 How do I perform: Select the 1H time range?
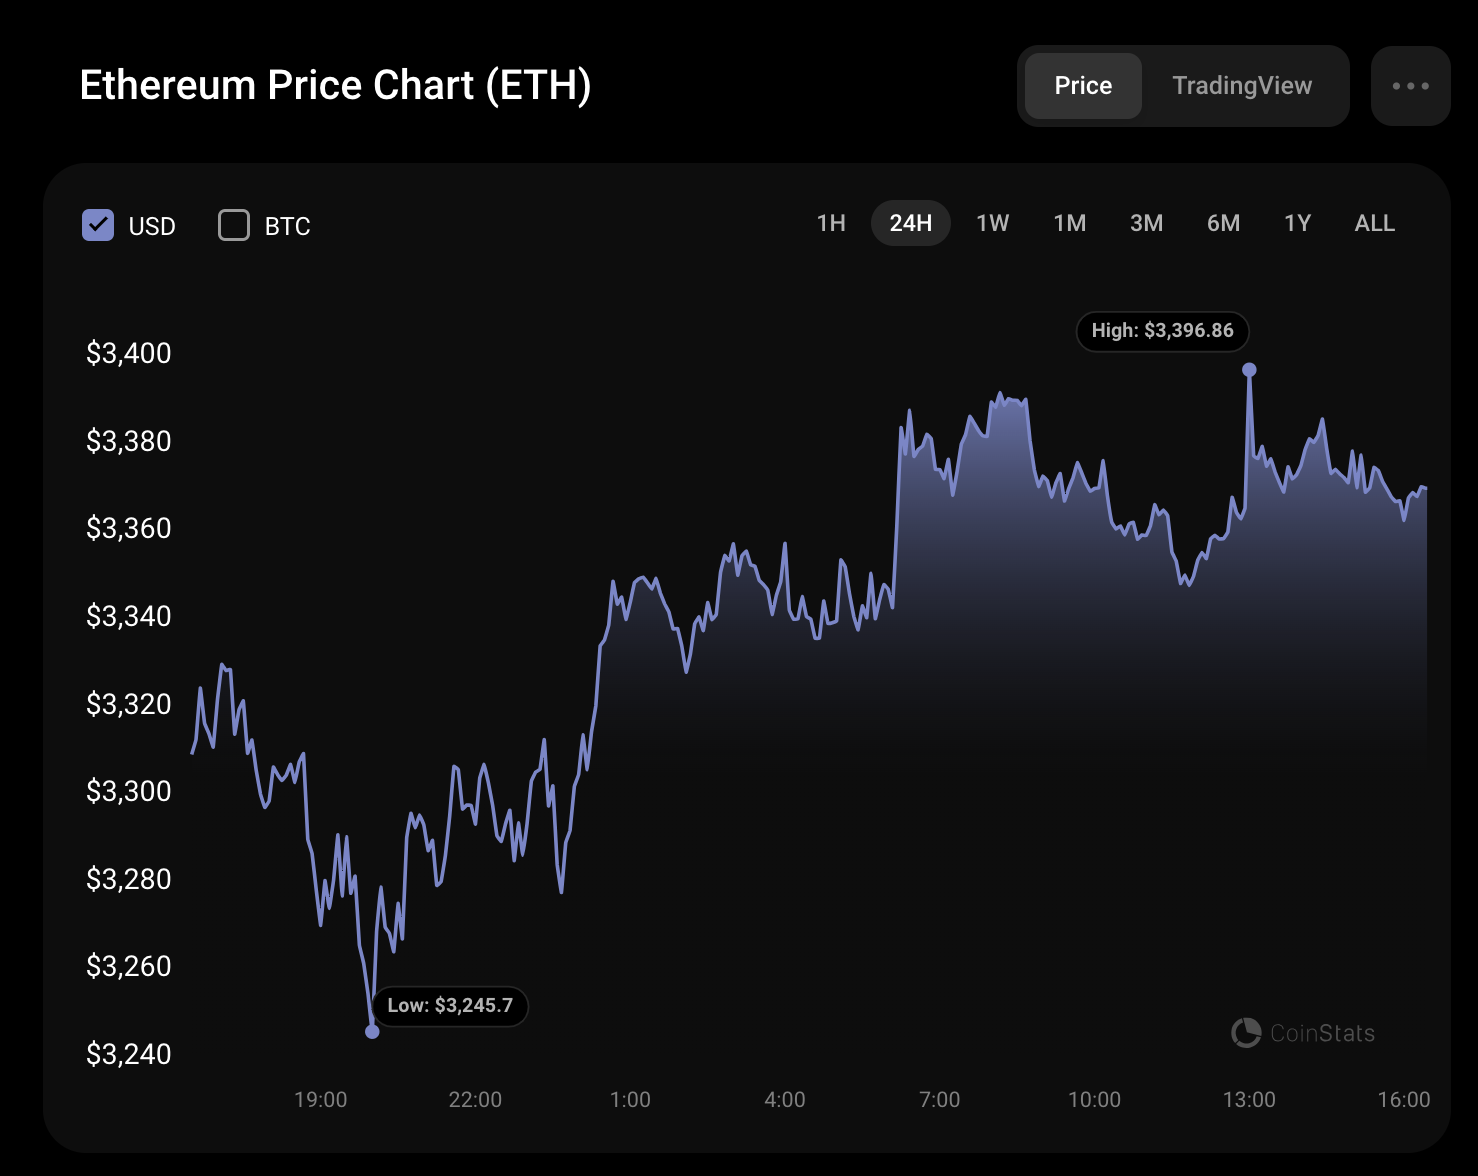point(831,223)
